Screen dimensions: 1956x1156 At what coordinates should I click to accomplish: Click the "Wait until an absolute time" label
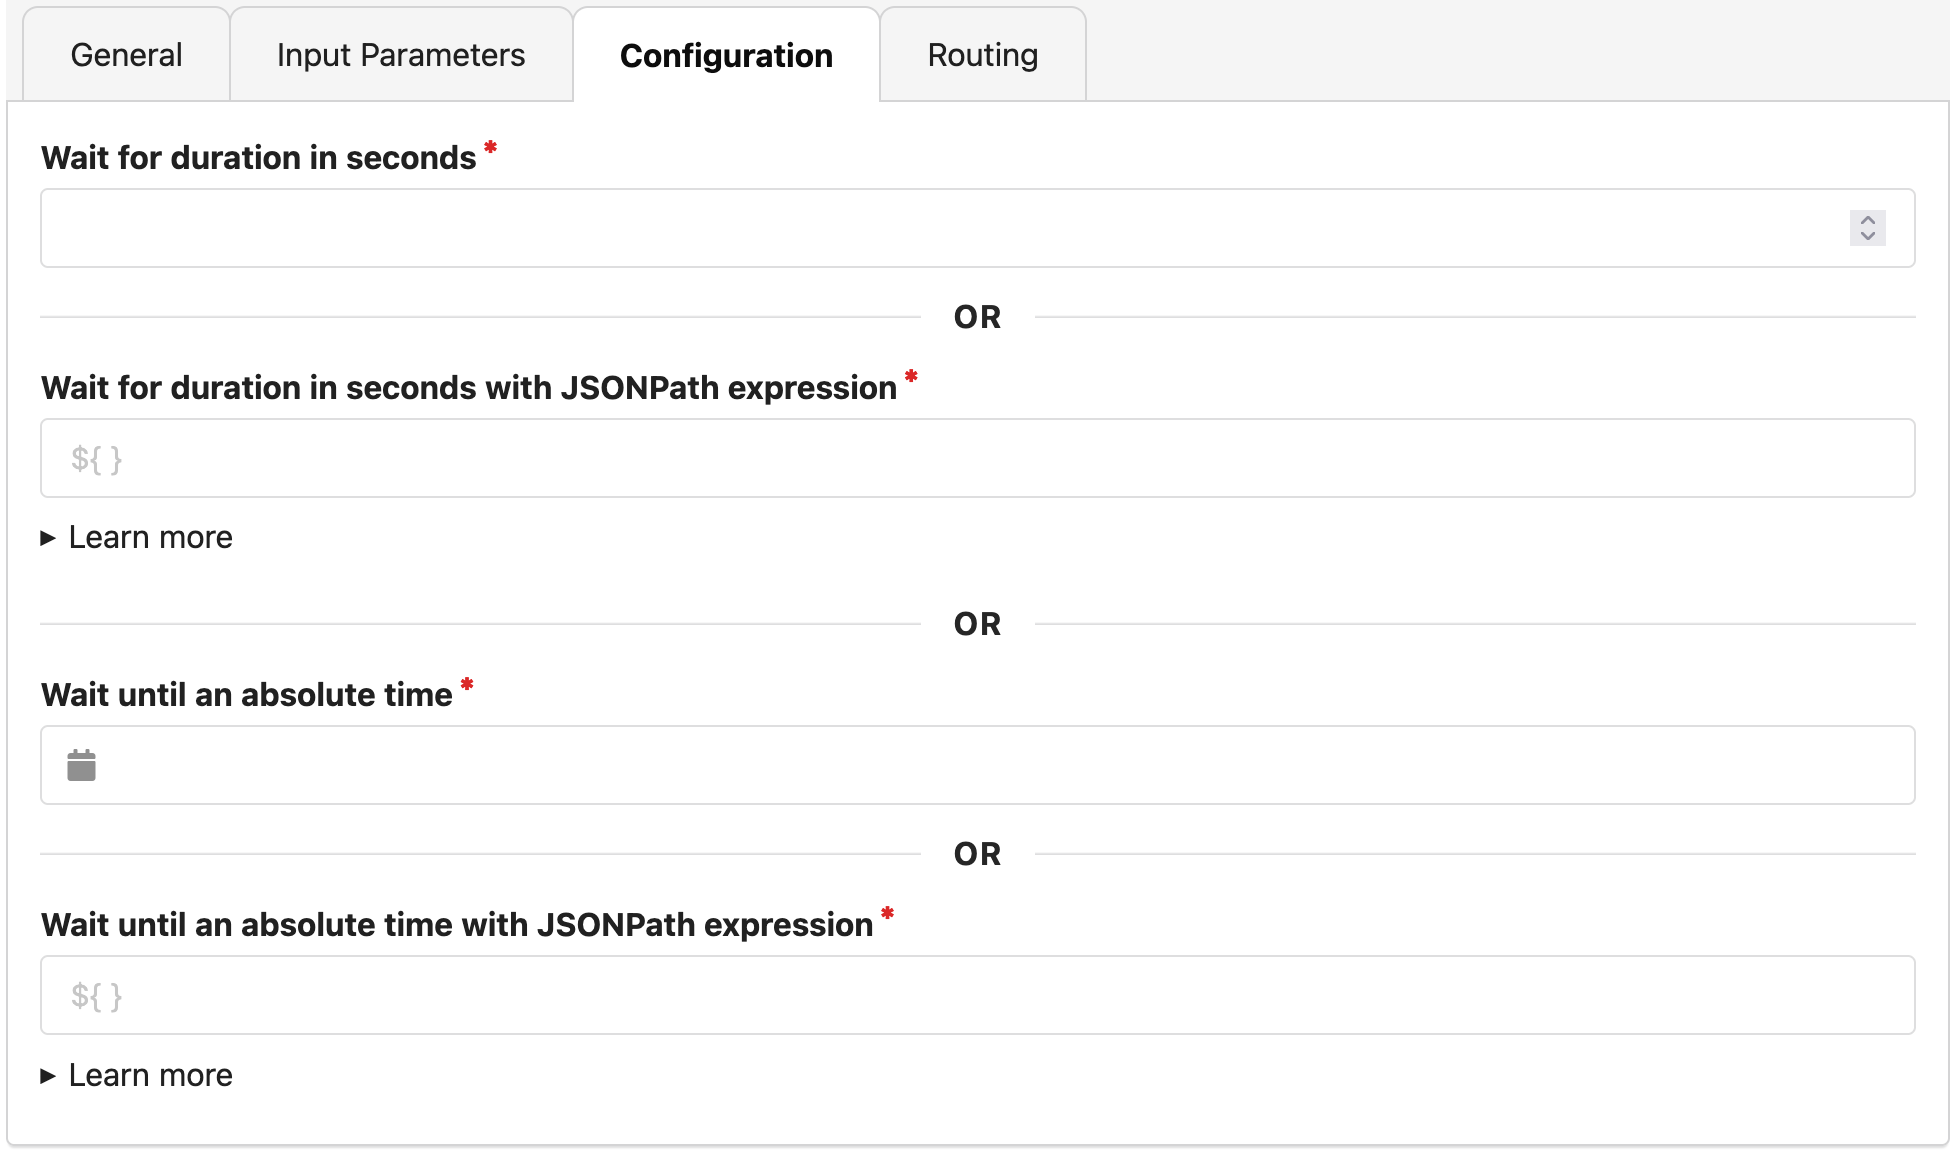[246, 695]
